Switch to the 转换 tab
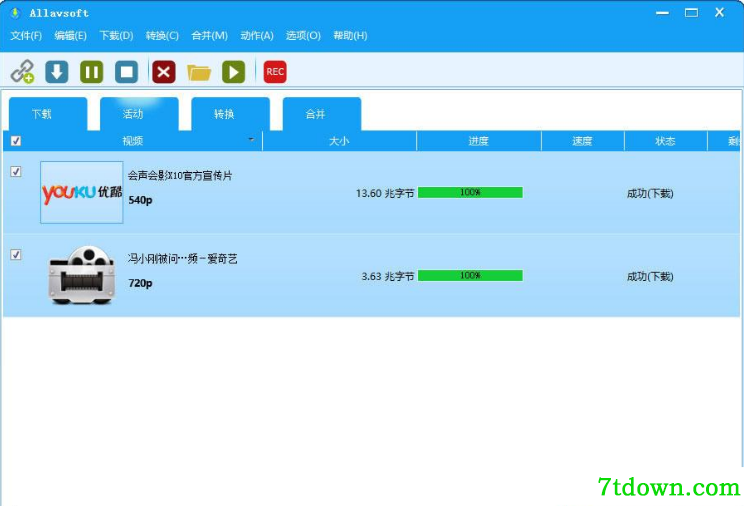Viewport: 744px width, 506px height. (x=230, y=114)
